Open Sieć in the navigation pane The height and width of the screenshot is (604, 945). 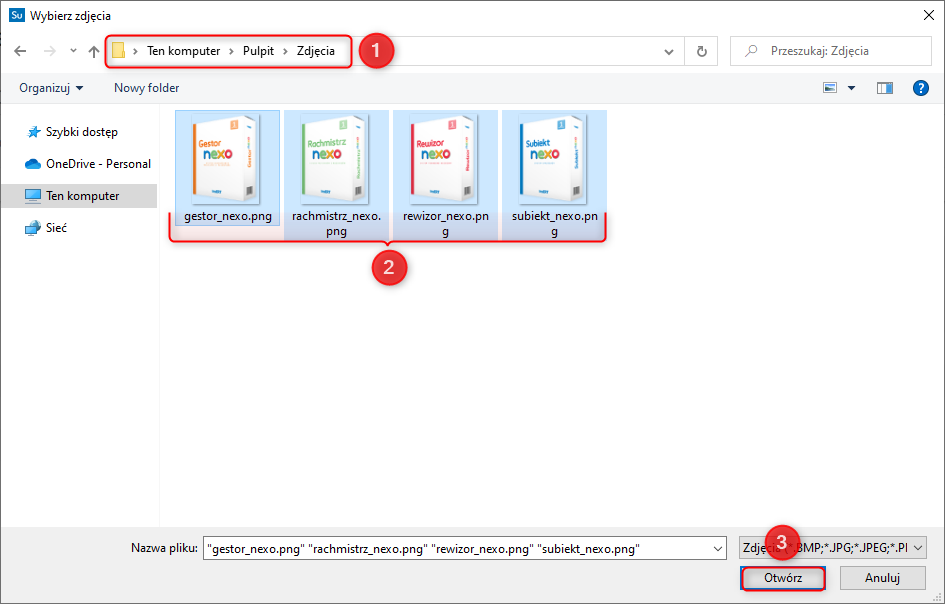46,228
